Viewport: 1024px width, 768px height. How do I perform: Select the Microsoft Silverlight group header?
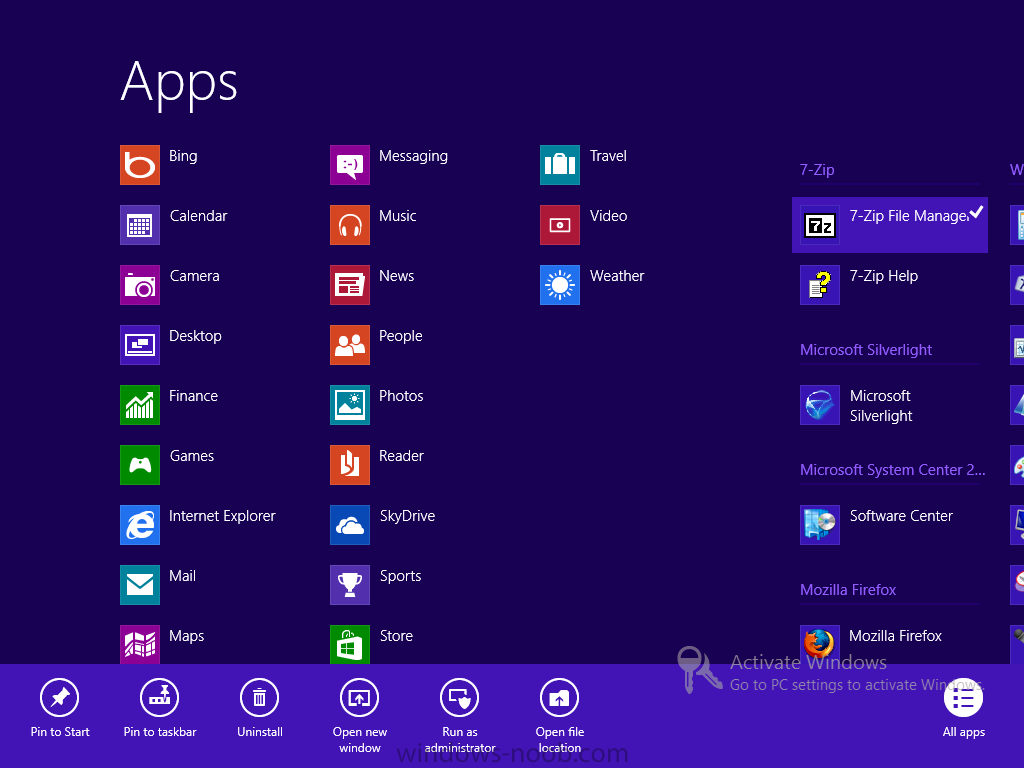click(x=866, y=350)
